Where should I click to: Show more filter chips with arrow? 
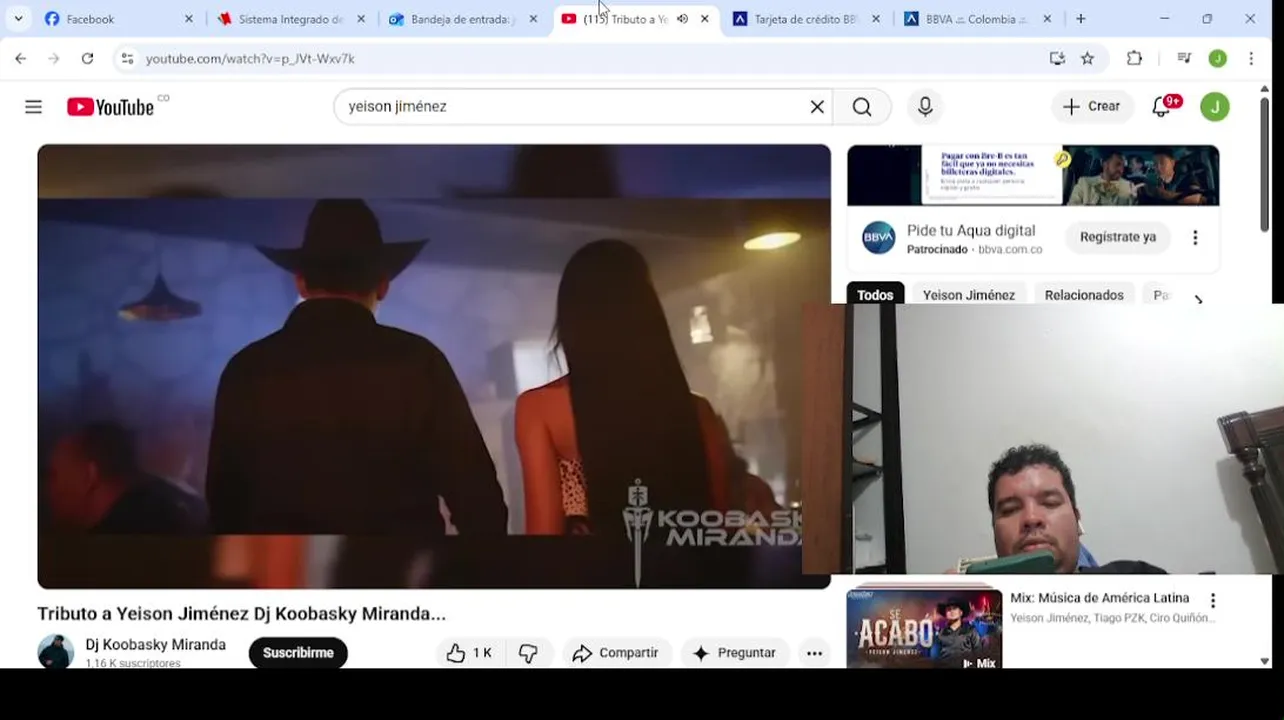pos(1198,297)
